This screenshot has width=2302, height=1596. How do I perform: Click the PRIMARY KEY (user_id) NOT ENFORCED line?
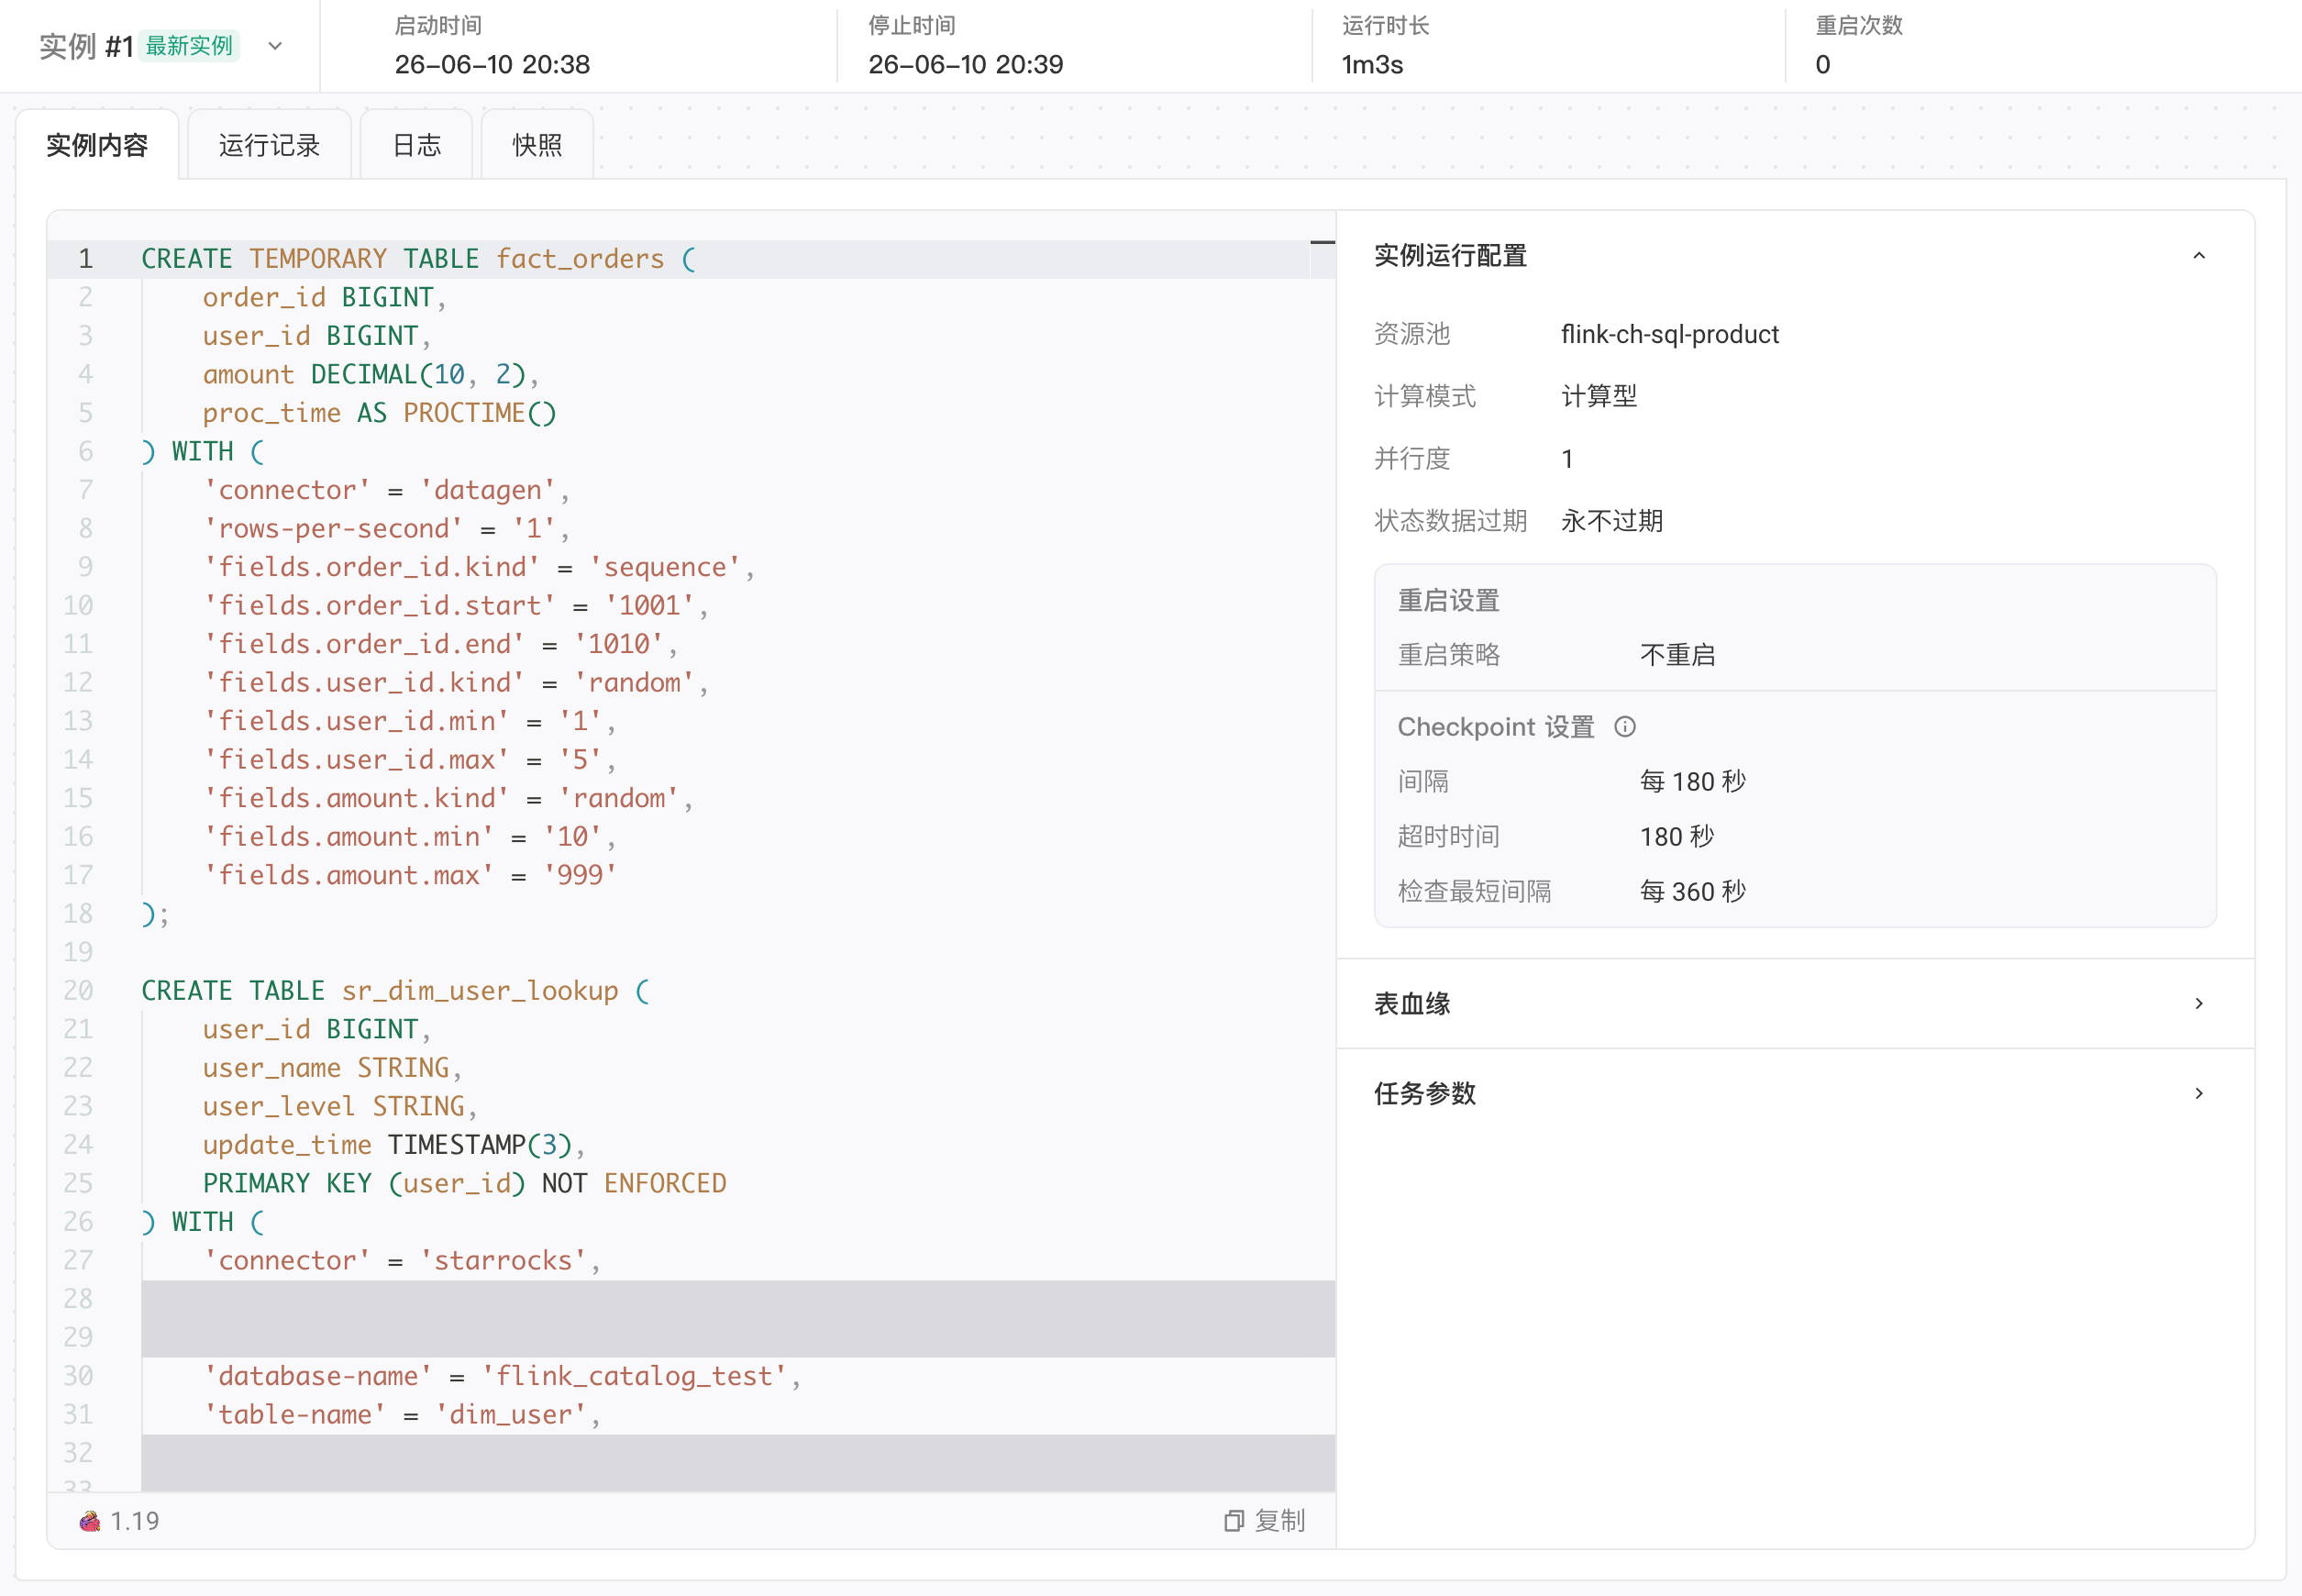point(464,1183)
